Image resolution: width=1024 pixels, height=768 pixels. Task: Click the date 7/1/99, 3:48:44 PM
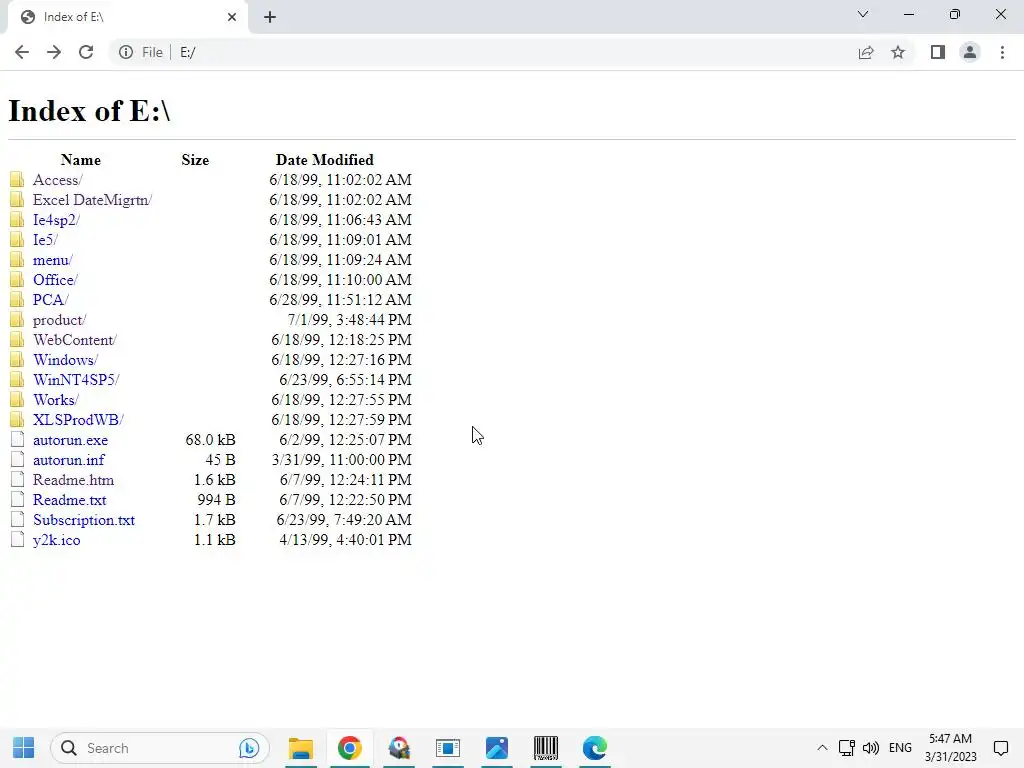coord(349,320)
